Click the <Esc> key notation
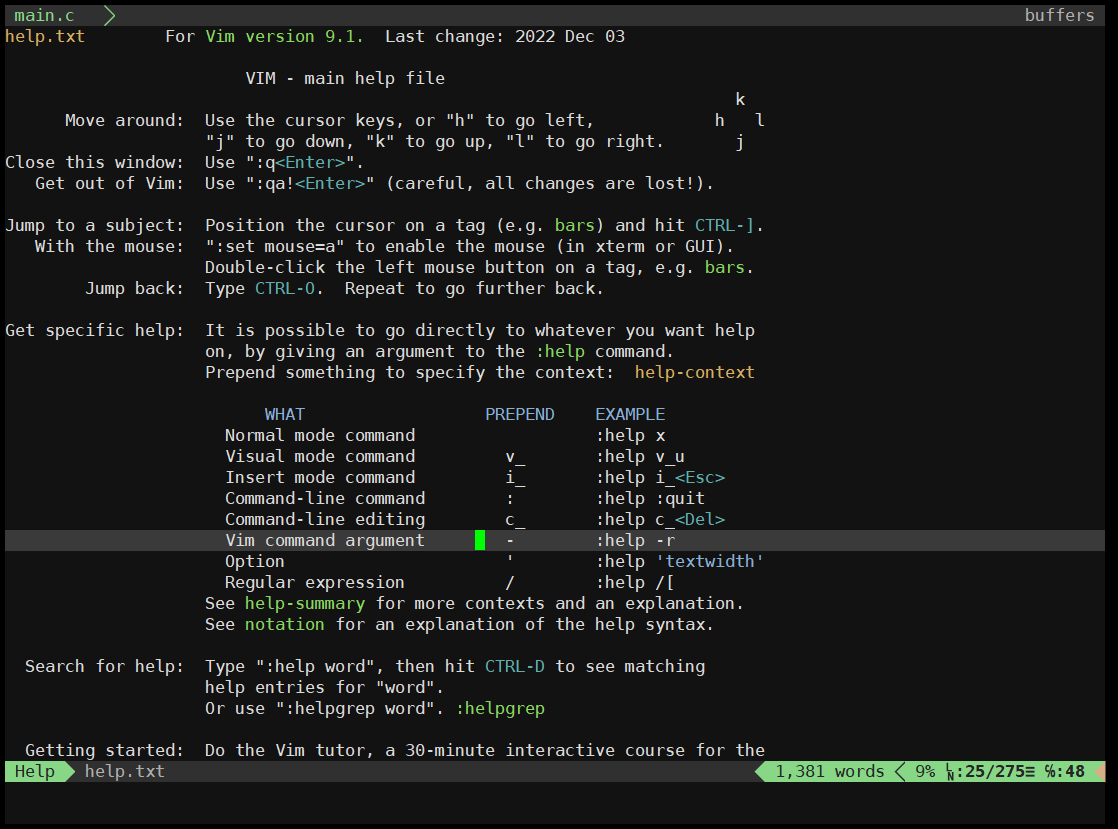Image resolution: width=1118 pixels, height=829 pixels. (x=699, y=478)
